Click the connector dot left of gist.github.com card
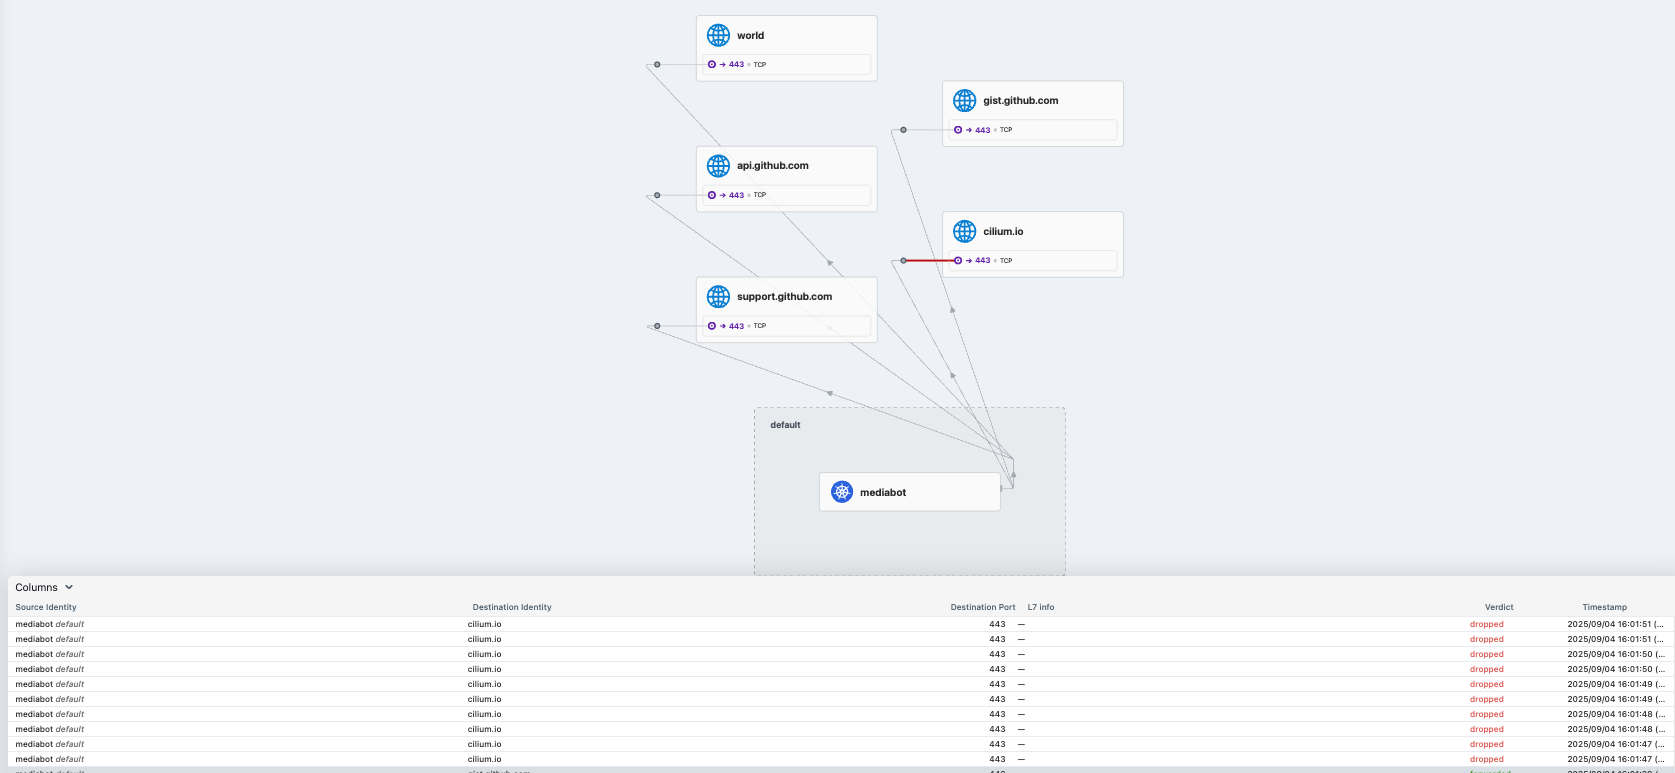 pos(903,130)
